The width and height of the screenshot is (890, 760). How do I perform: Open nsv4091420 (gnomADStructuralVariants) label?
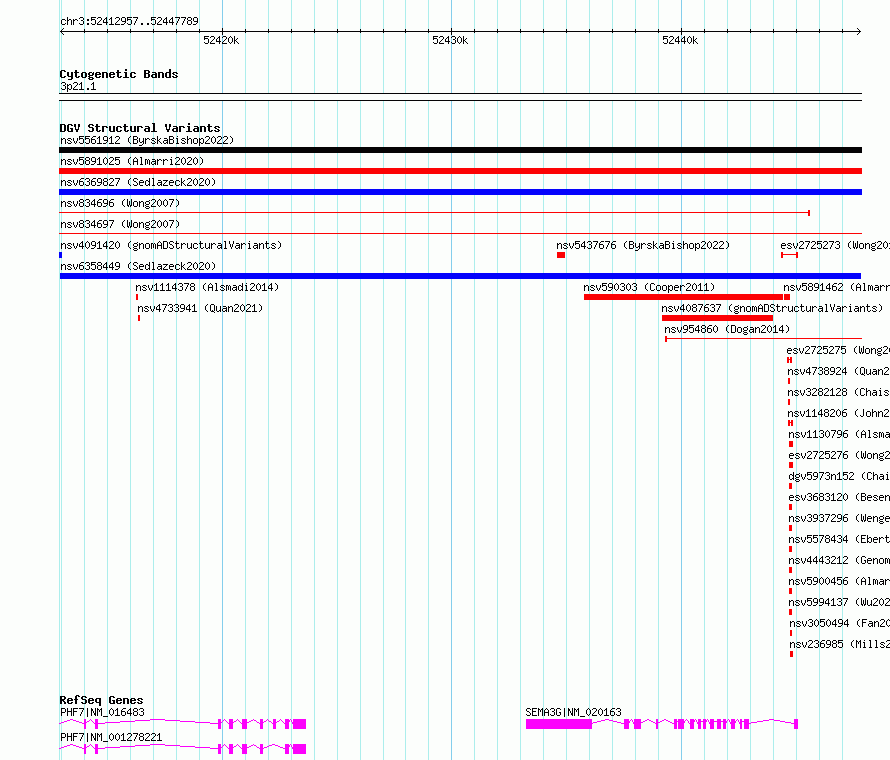(171, 245)
